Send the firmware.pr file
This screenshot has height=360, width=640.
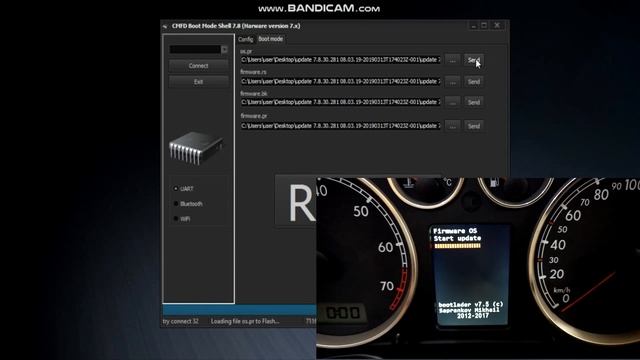click(473, 126)
